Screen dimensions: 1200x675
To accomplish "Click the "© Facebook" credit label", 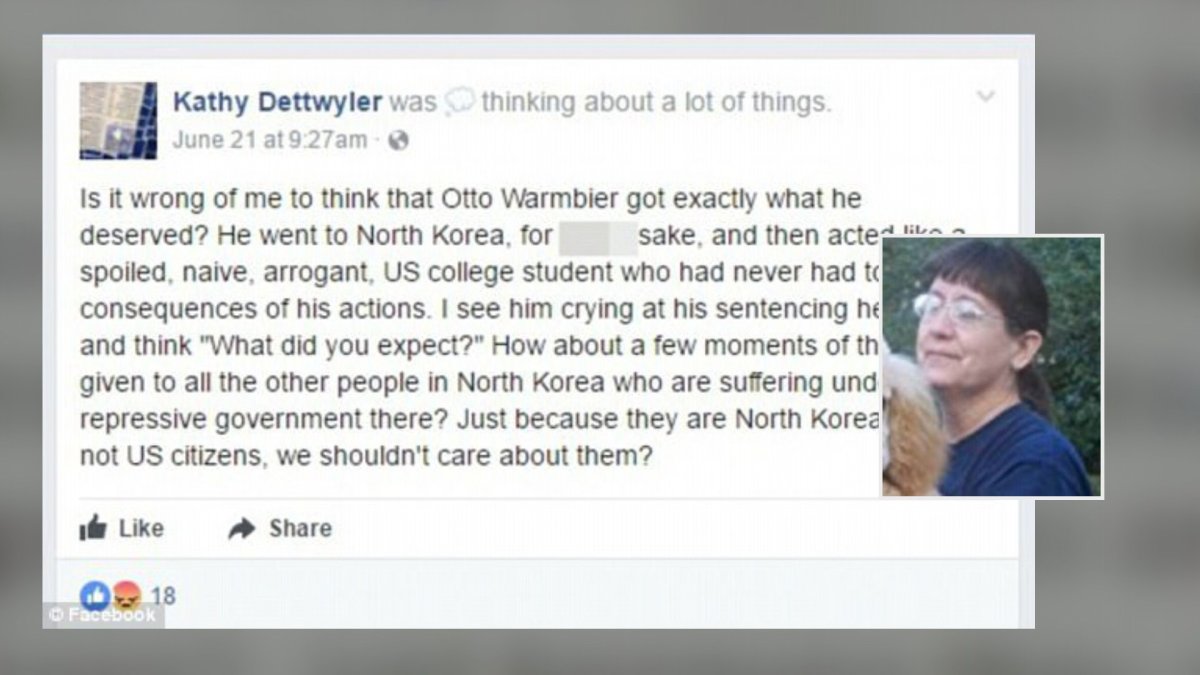I will 103,615.
